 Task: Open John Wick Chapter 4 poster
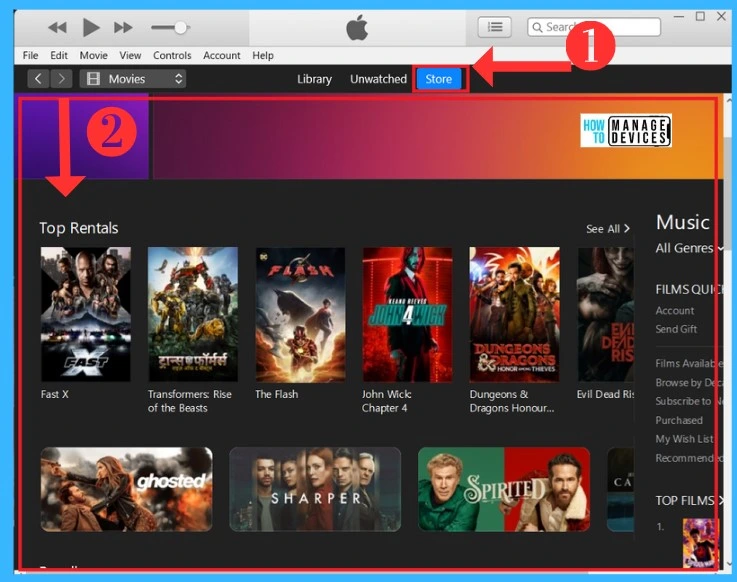408,314
